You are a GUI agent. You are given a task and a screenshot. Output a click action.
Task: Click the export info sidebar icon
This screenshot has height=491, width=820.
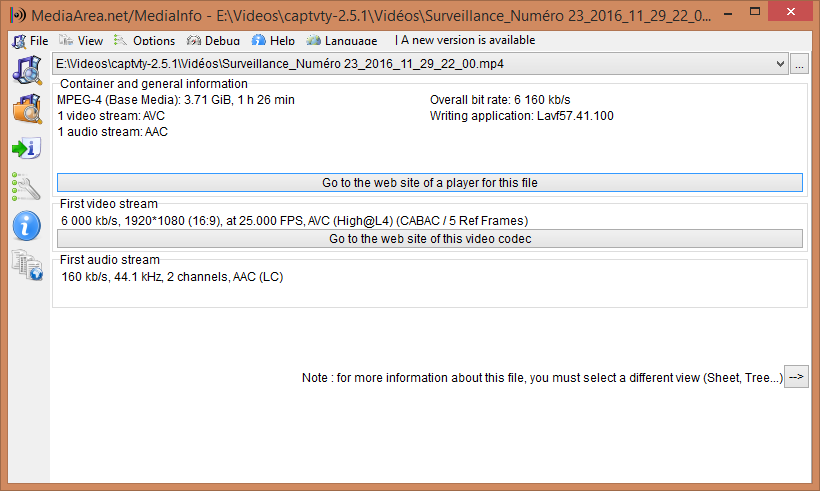(26, 149)
